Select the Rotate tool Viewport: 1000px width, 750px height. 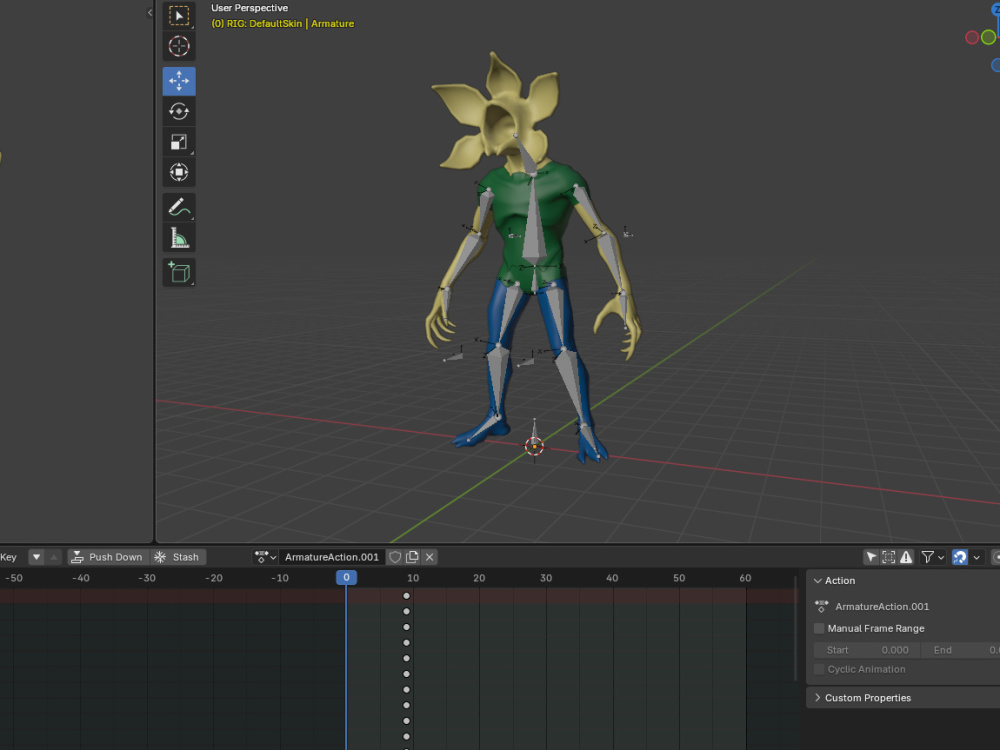[x=179, y=112]
